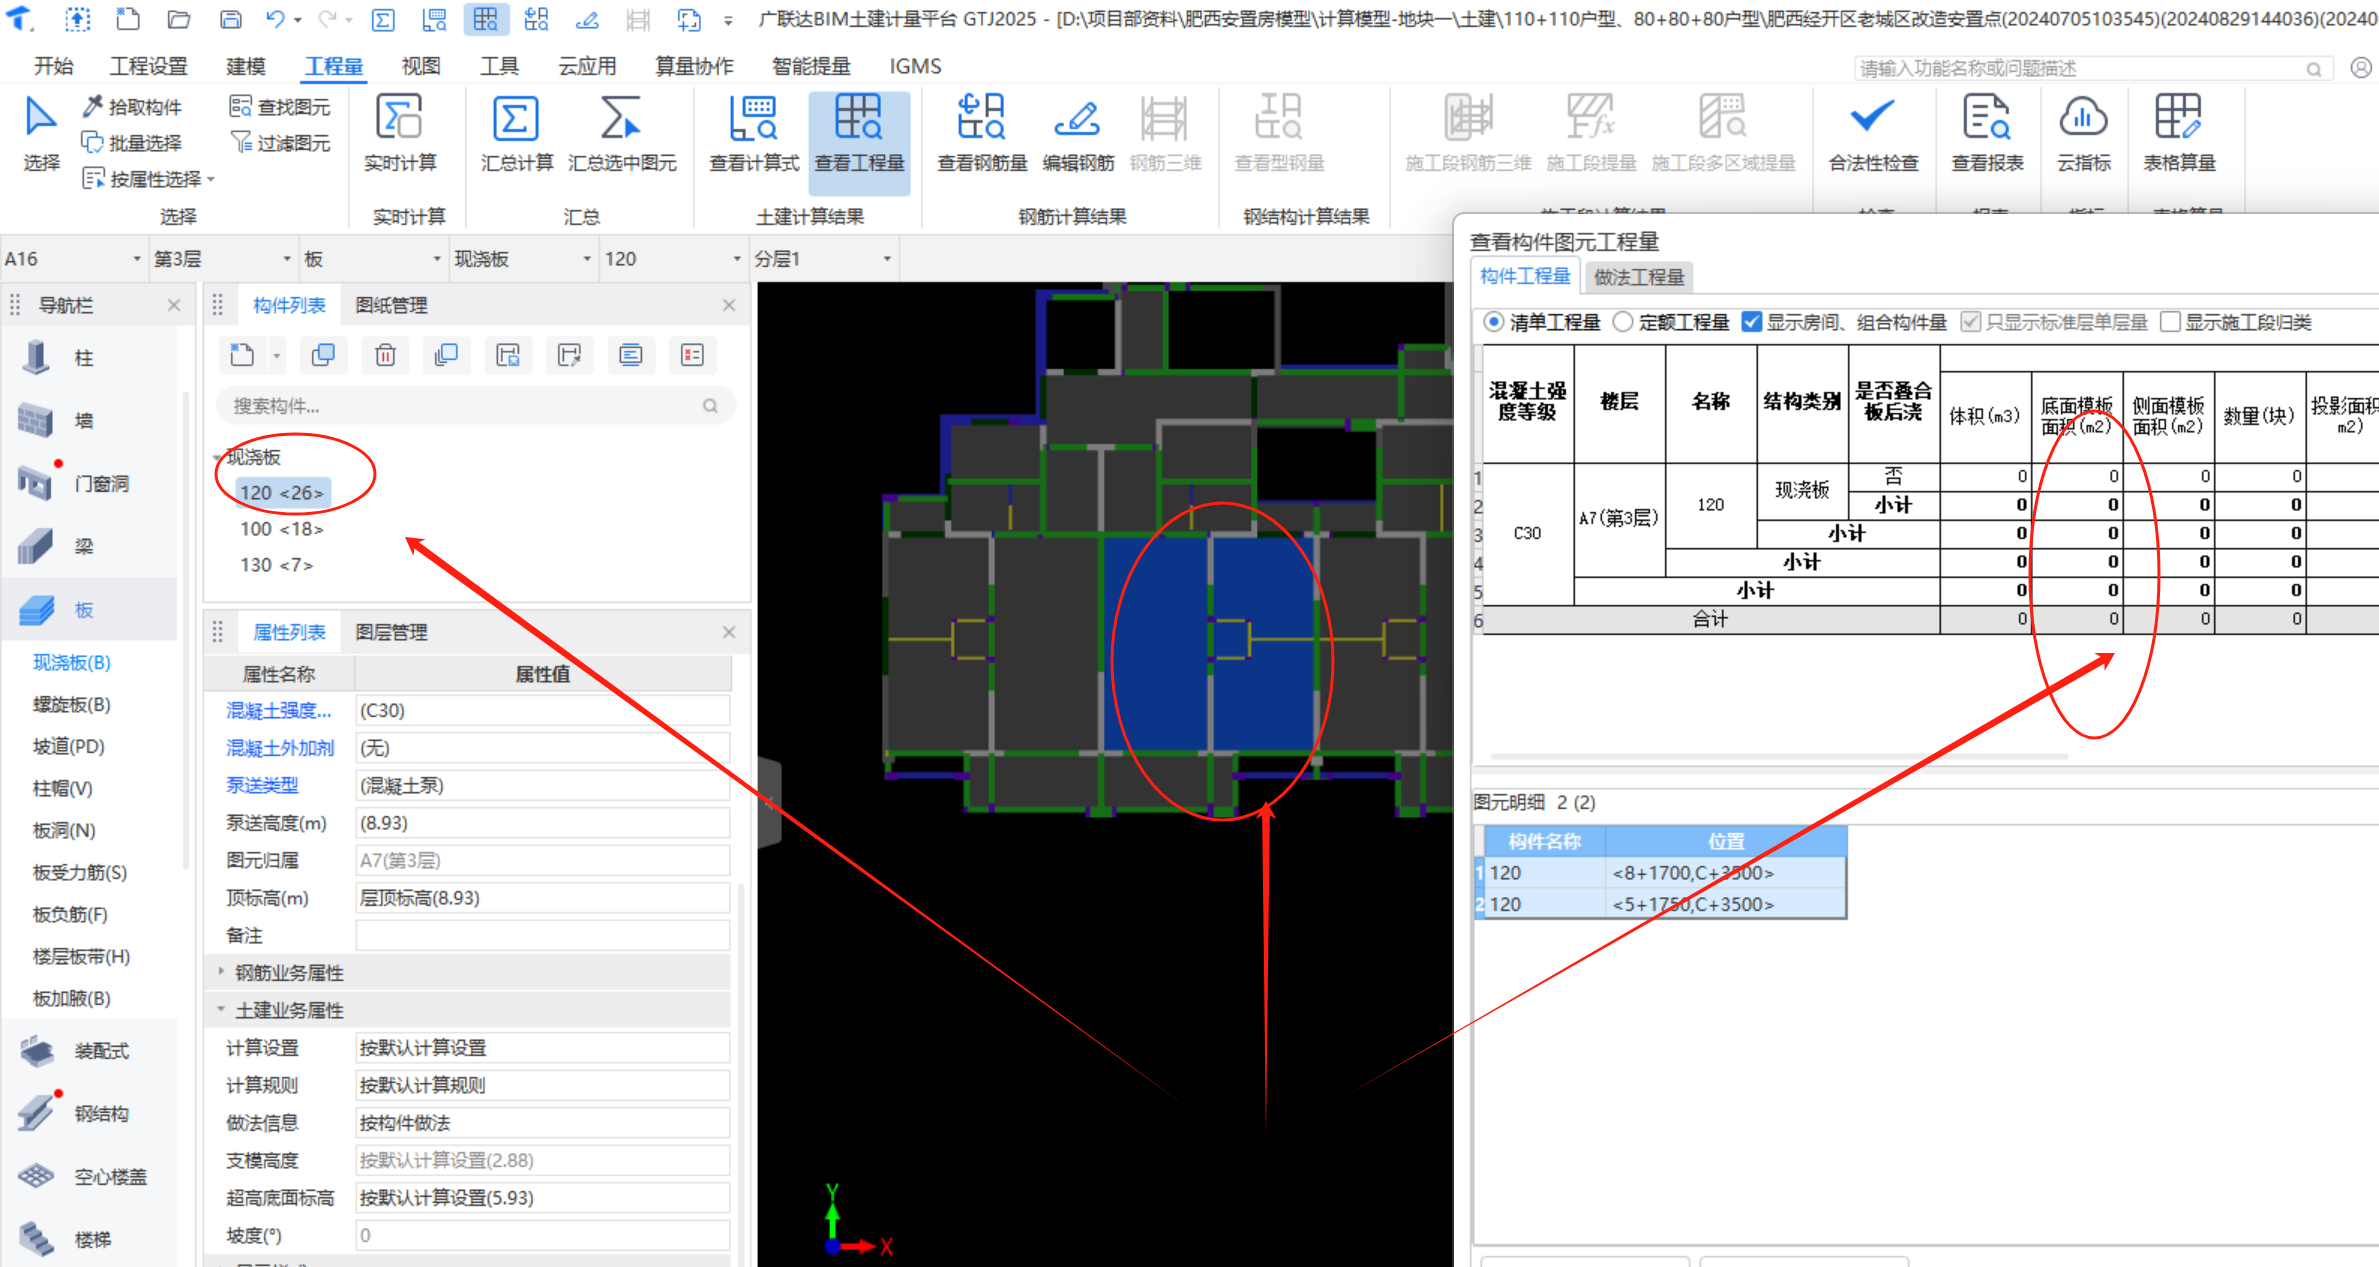The image size is (2379, 1267).
Task: Click new component icon in component list toolbar
Action: [x=242, y=355]
